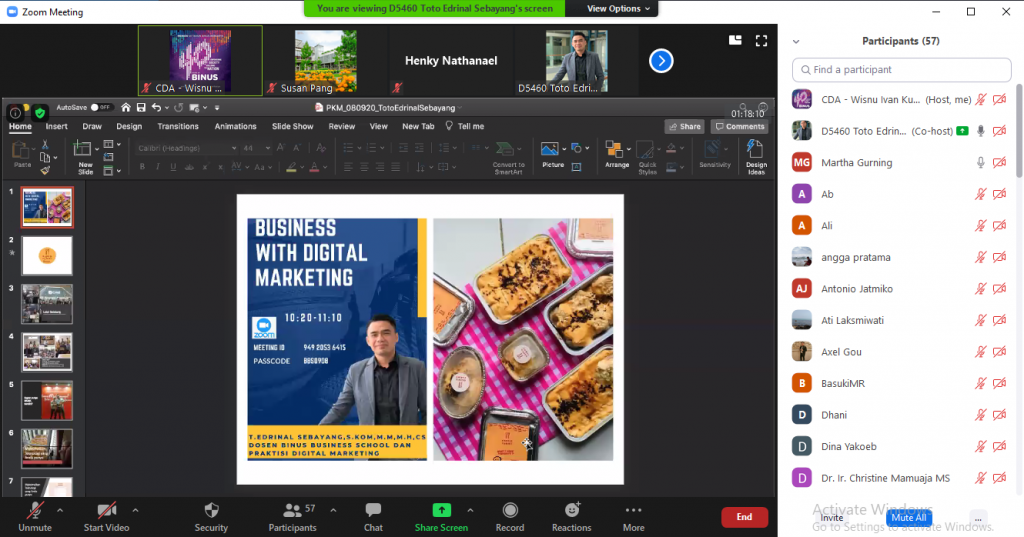Select Martha Gurning in participants list

pos(856,162)
